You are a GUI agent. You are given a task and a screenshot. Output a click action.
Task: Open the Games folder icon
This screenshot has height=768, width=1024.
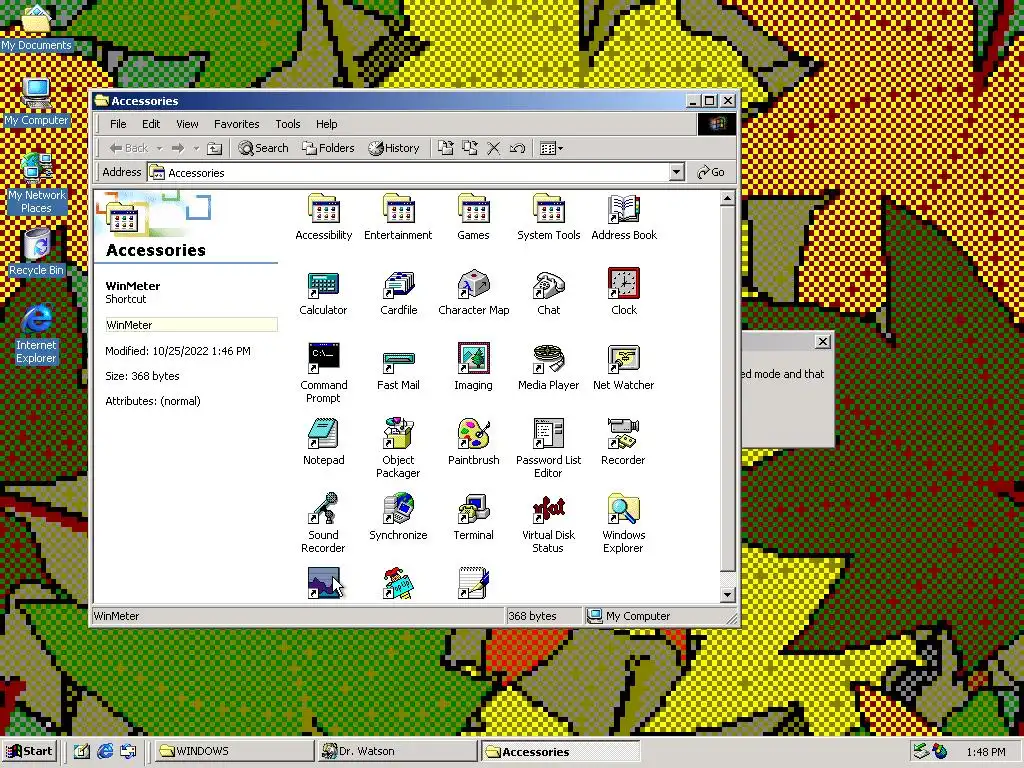[x=473, y=209]
